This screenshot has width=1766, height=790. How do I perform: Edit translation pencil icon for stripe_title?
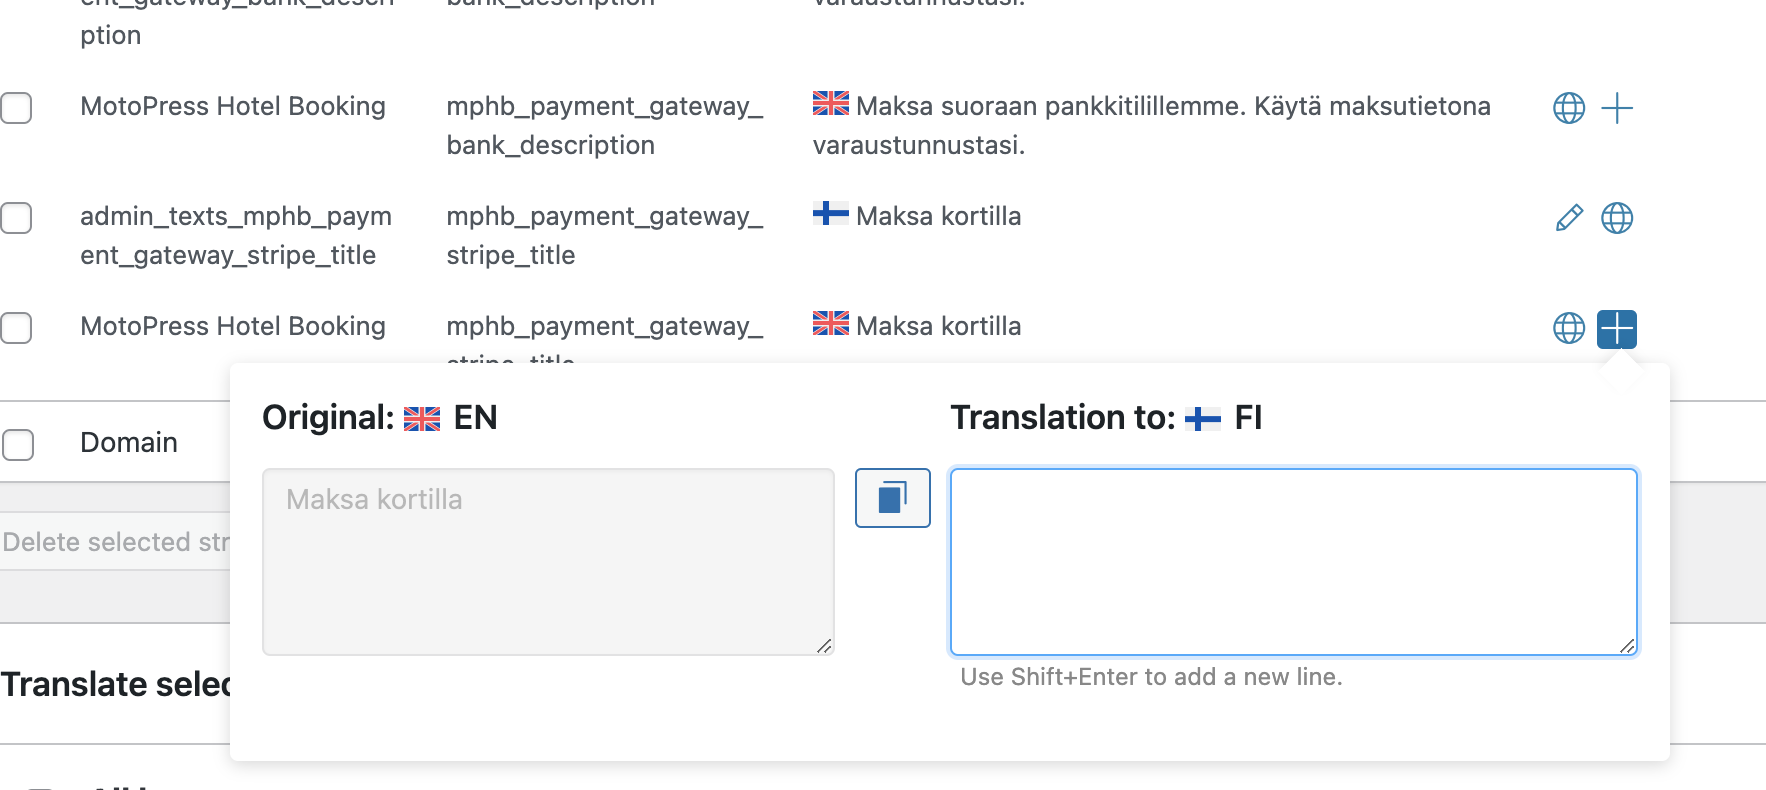[x=1568, y=218]
